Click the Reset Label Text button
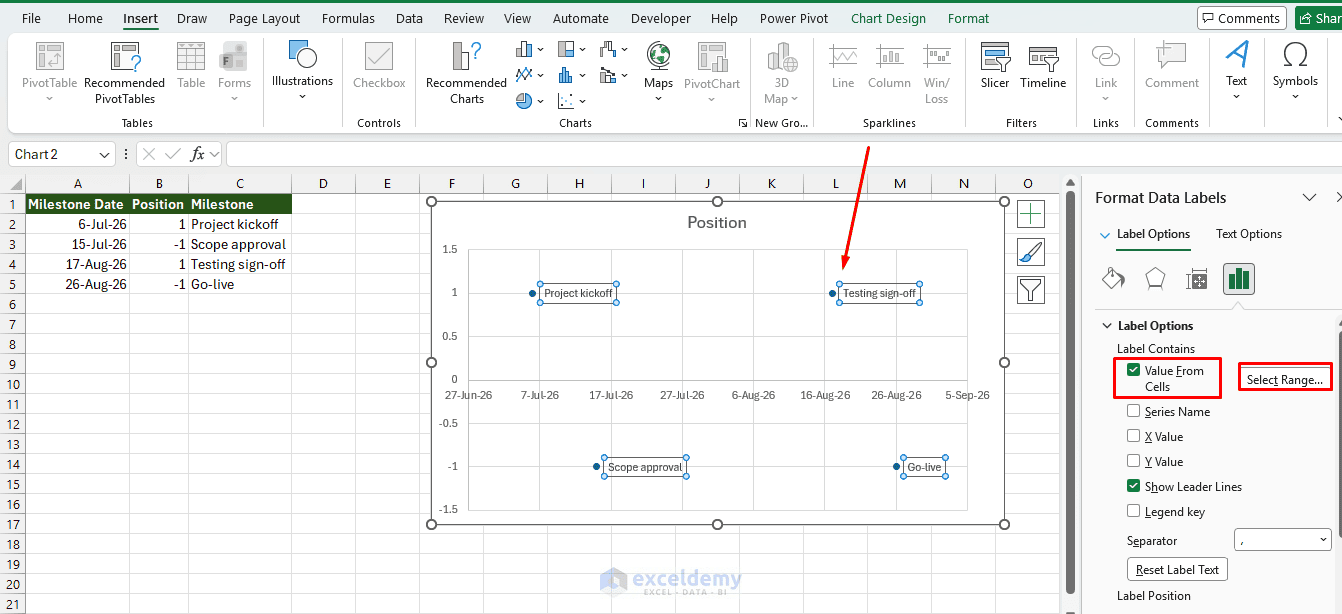Screen dimensions: 1342x614 click(1177, 570)
